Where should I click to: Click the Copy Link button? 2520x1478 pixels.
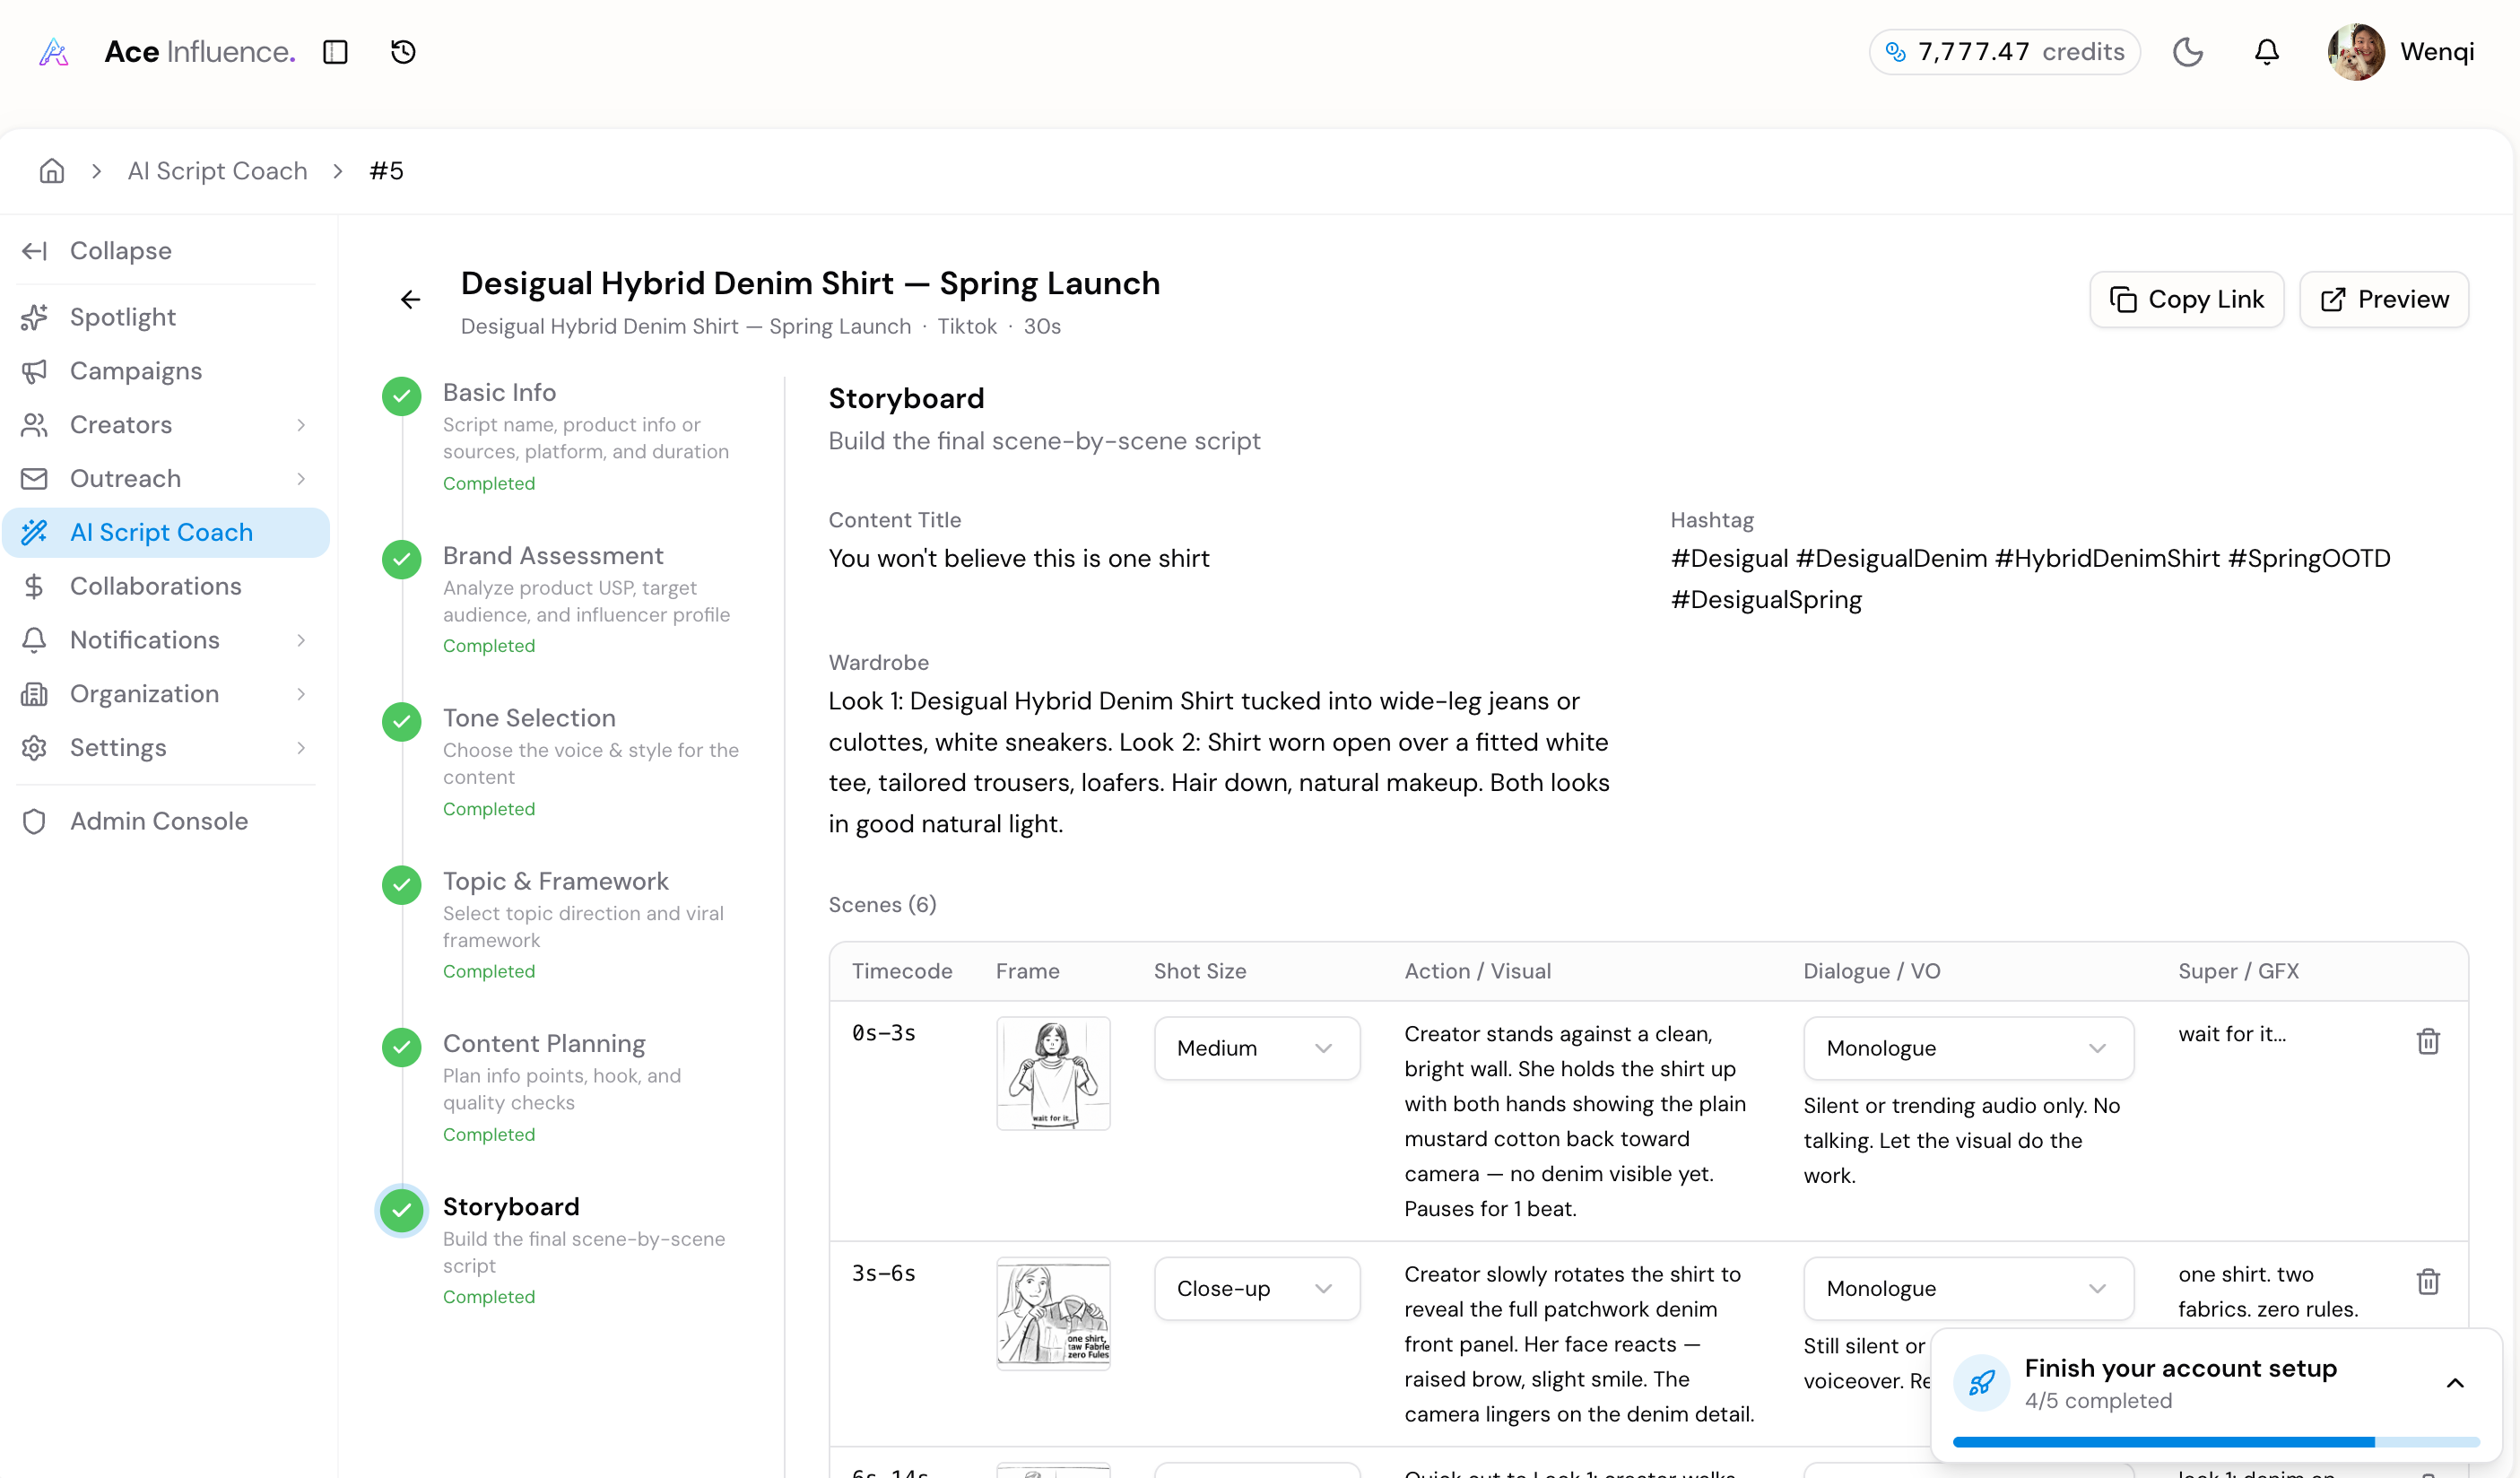click(2186, 299)
